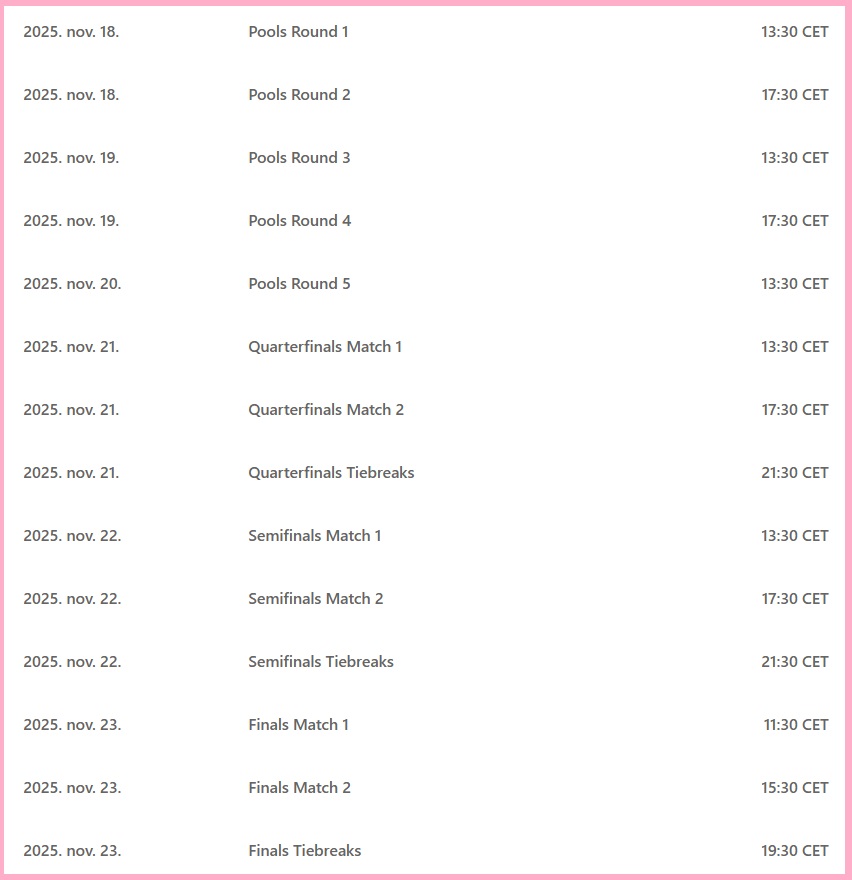This screenshot has height=880, width=852.
Task: Click the 19:30 CET Finals Tiebreaks time
Action: 794,851
